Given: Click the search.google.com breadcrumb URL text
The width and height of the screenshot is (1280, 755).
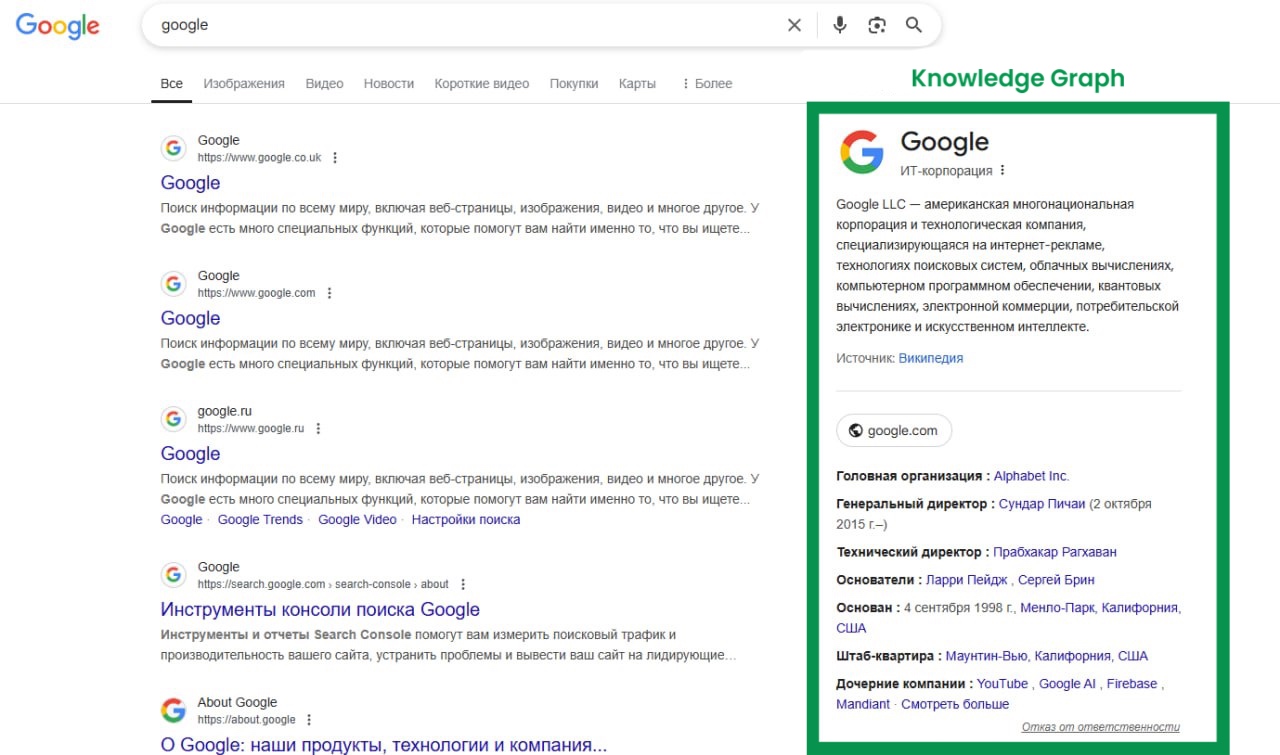Looking at the screenshot, I should [x=323, y=584].
